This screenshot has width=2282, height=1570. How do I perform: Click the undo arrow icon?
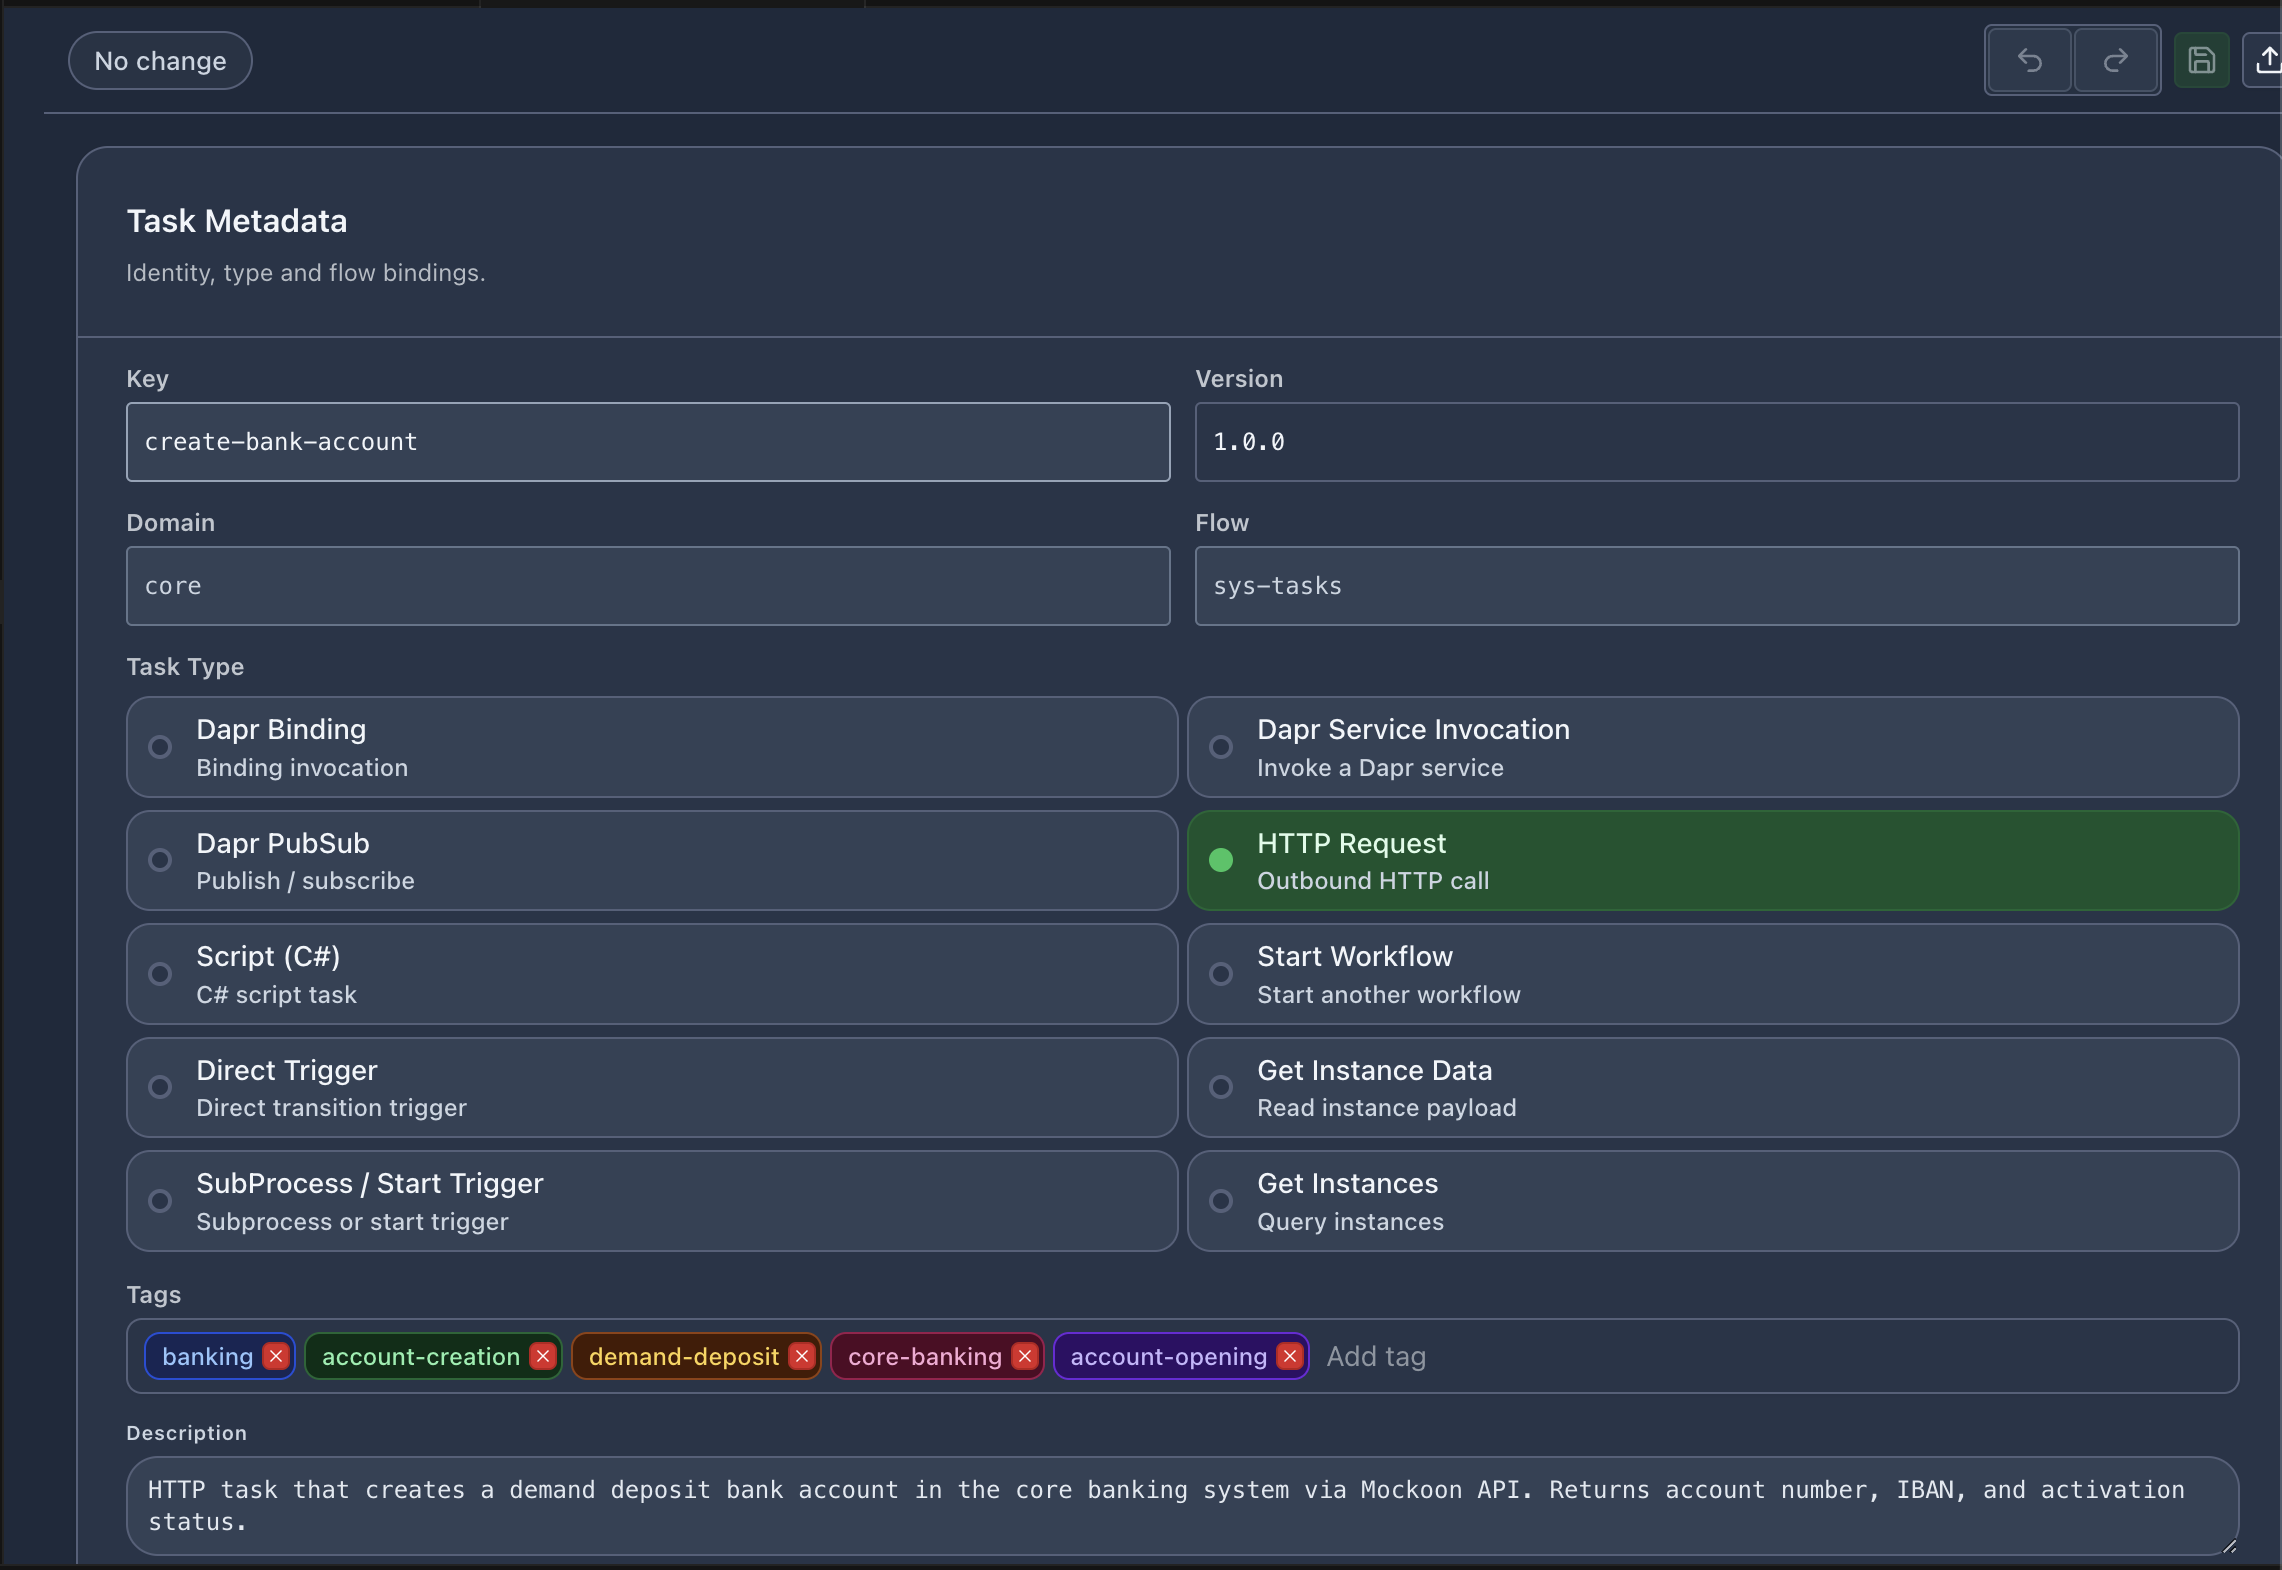(x=2029, y=61)
